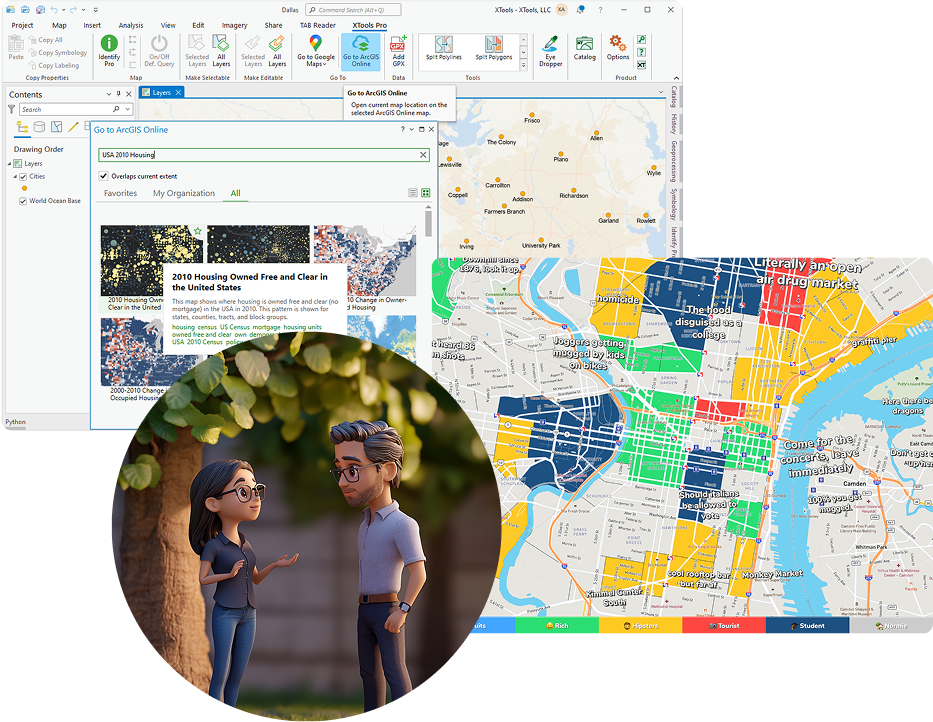933x722 pixels.
Task: Click Copy Symbology in ribbon
Action: point(58,52)
